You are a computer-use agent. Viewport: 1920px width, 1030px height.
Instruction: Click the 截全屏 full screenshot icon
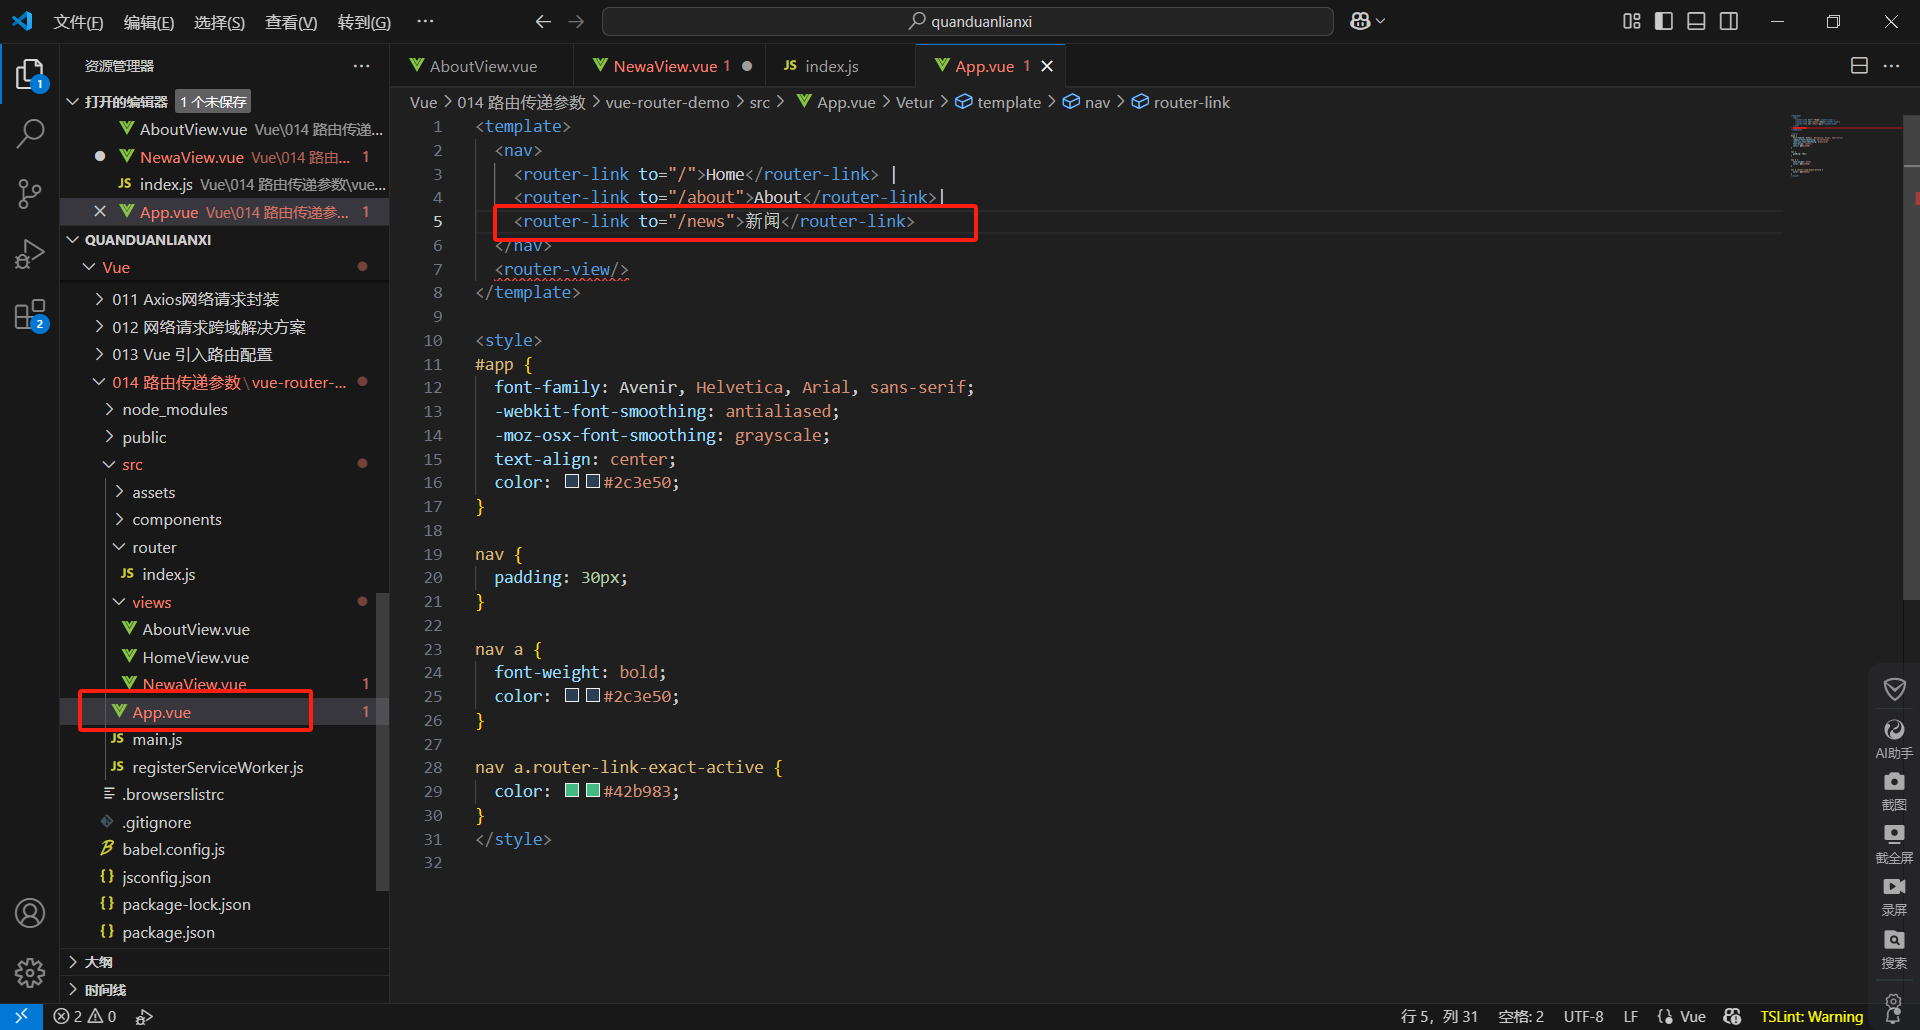[x=1894, y=843]
